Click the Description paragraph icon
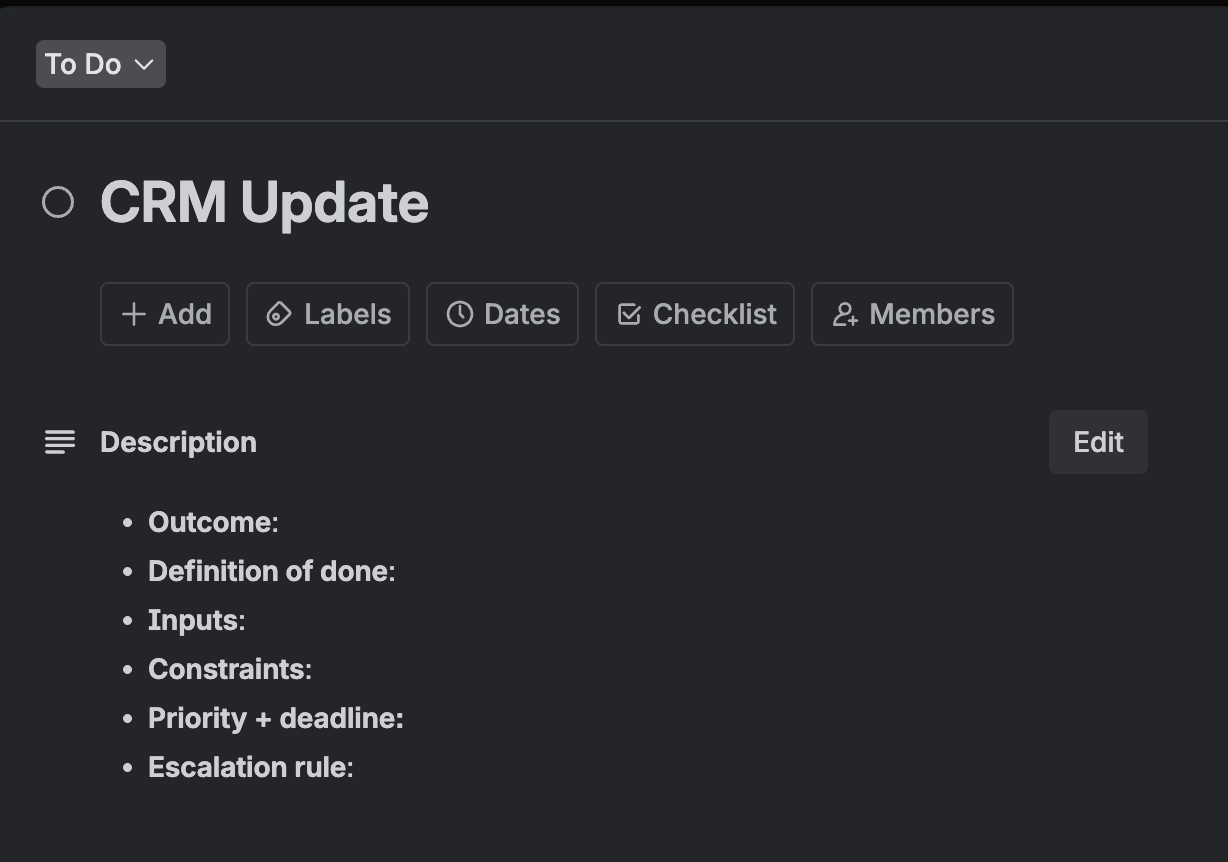1228x862 pixels. pyautogui.click(x=59, y=442)
